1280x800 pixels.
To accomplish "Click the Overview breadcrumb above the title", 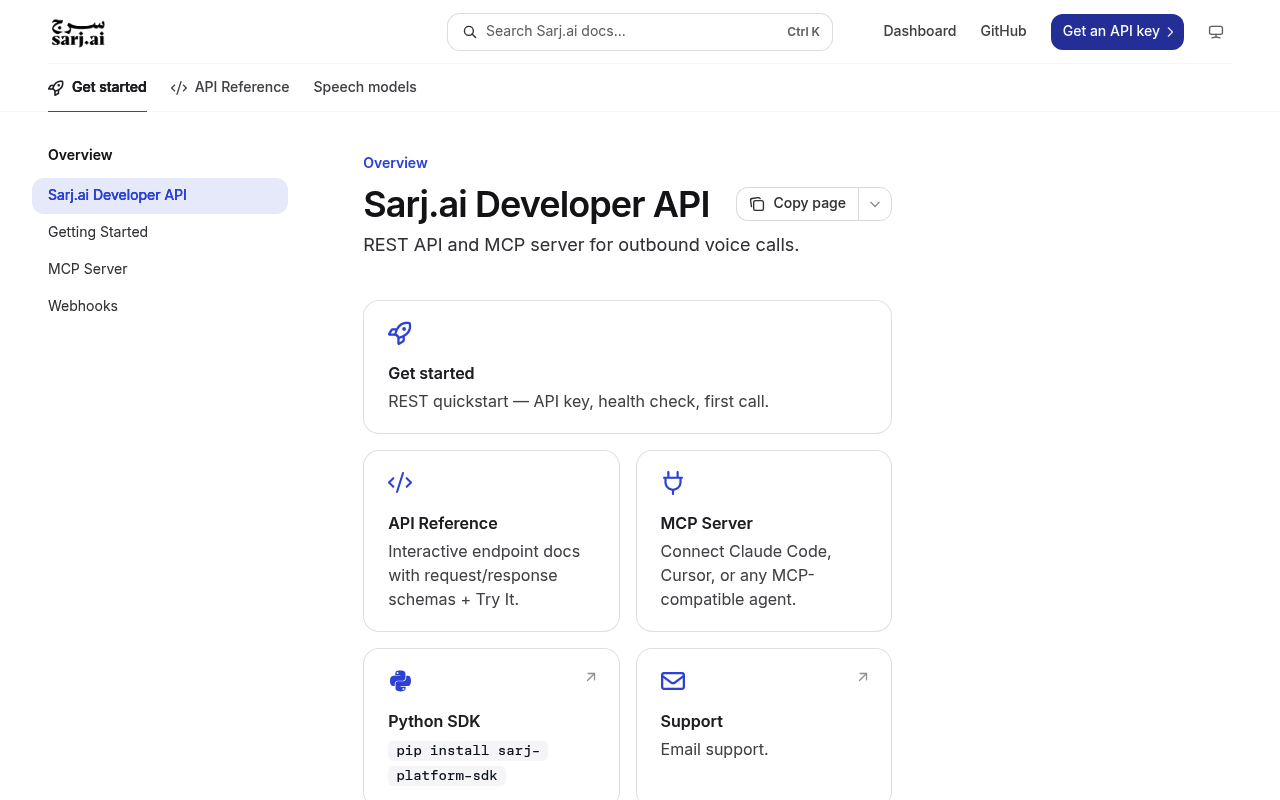I will click(395, 163).
